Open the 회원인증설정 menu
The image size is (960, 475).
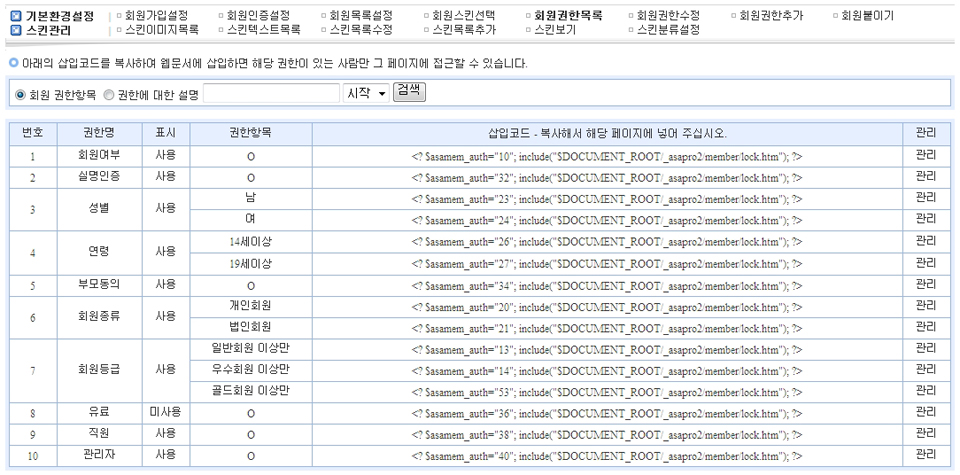pyautogui.click(x=258, y=16)
